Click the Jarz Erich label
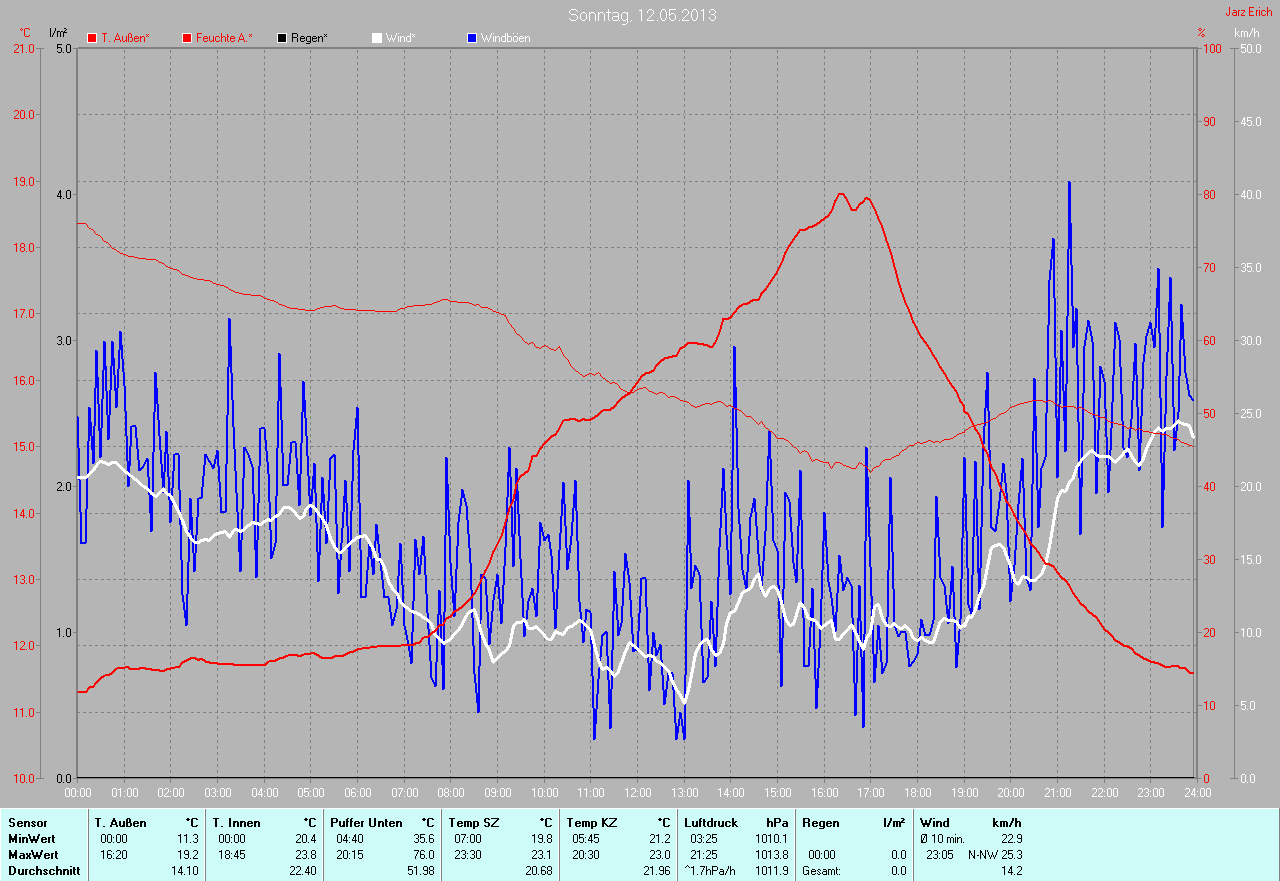Image resolution: width=1280 pixels, height=881 pixels. [1249, 12]
